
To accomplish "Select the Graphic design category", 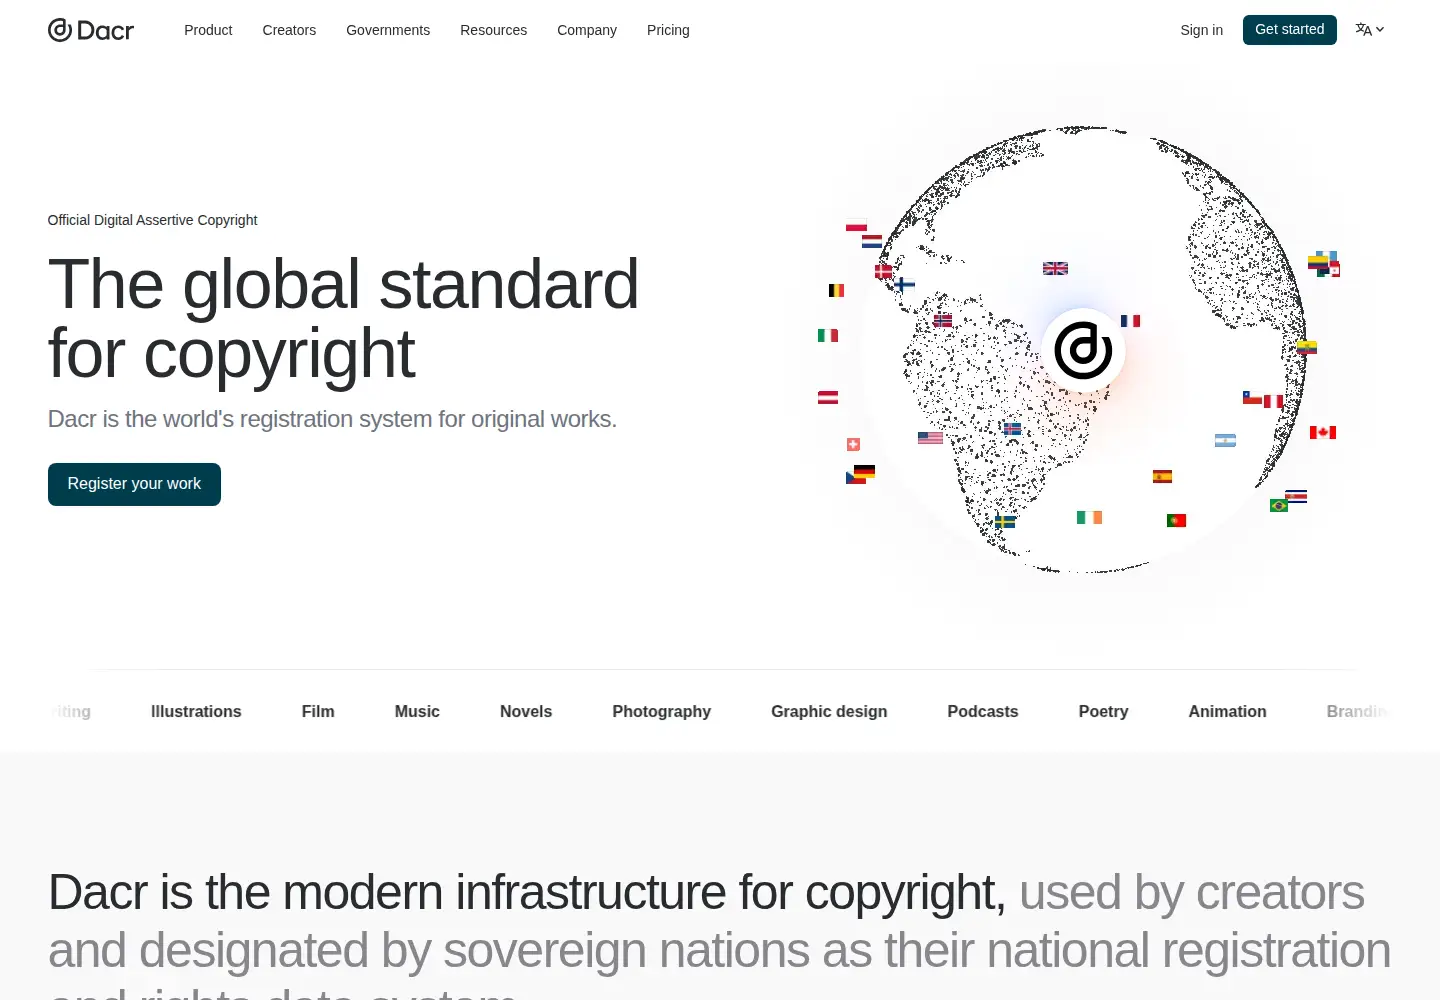I will [829, 712].
